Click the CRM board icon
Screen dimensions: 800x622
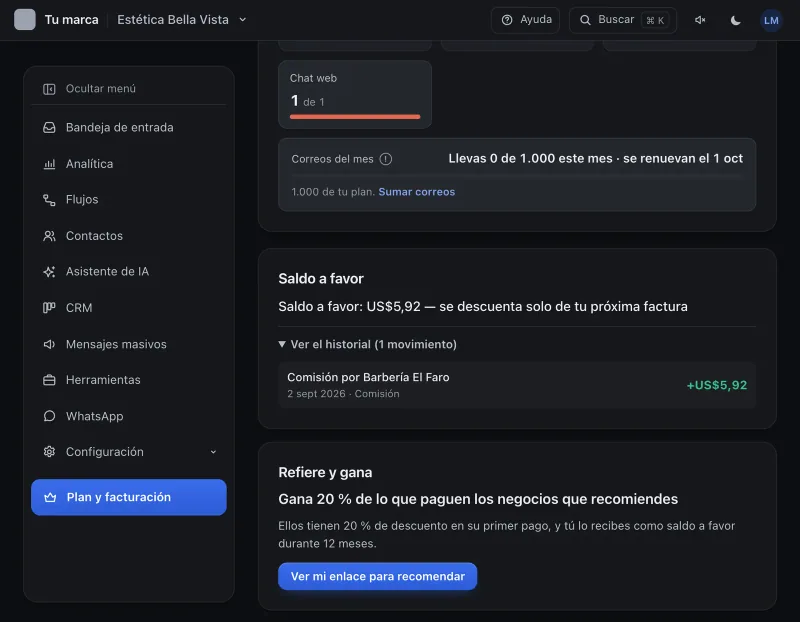pos(49,308)
